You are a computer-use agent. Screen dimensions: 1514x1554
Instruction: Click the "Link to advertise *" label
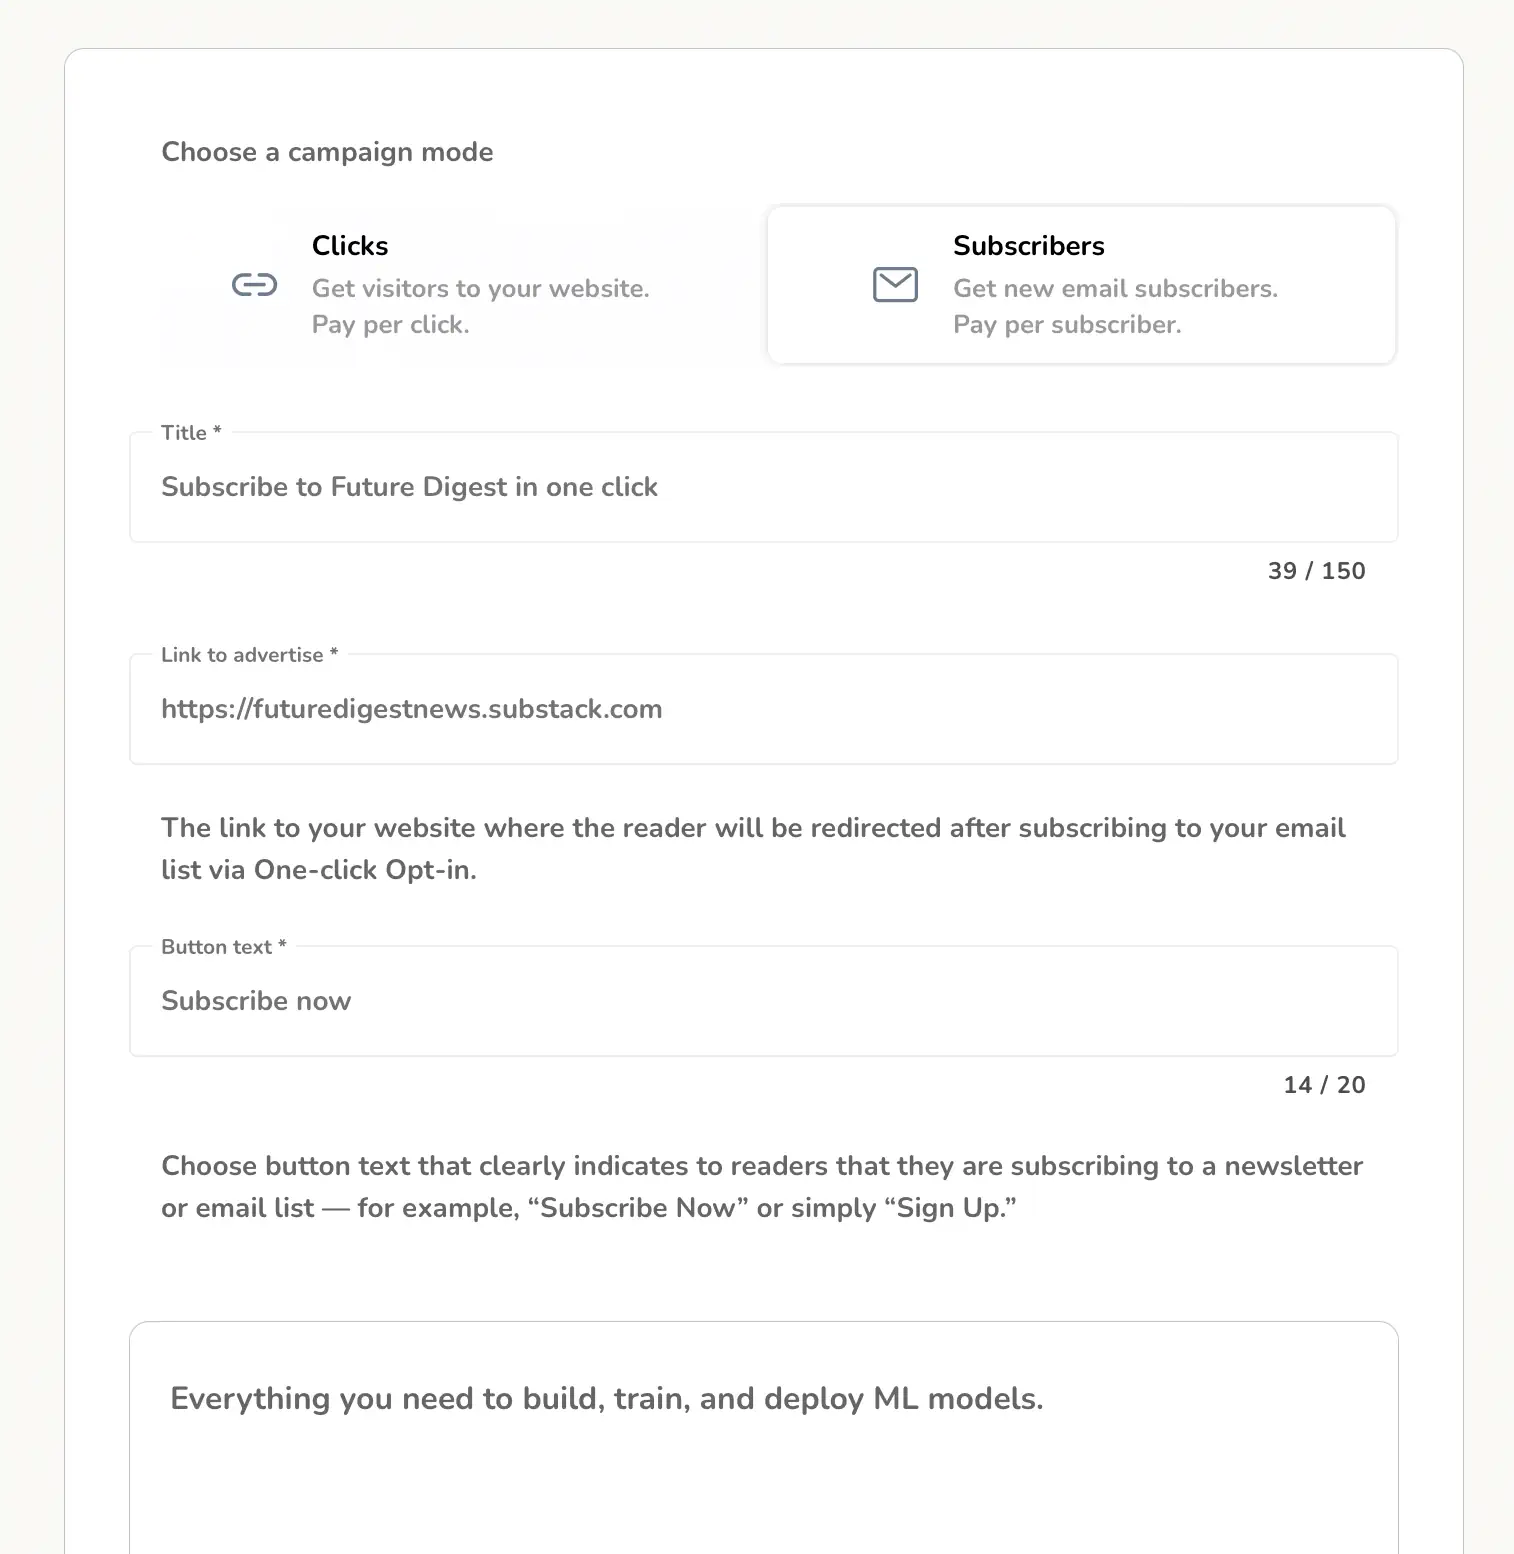point(249,655)
